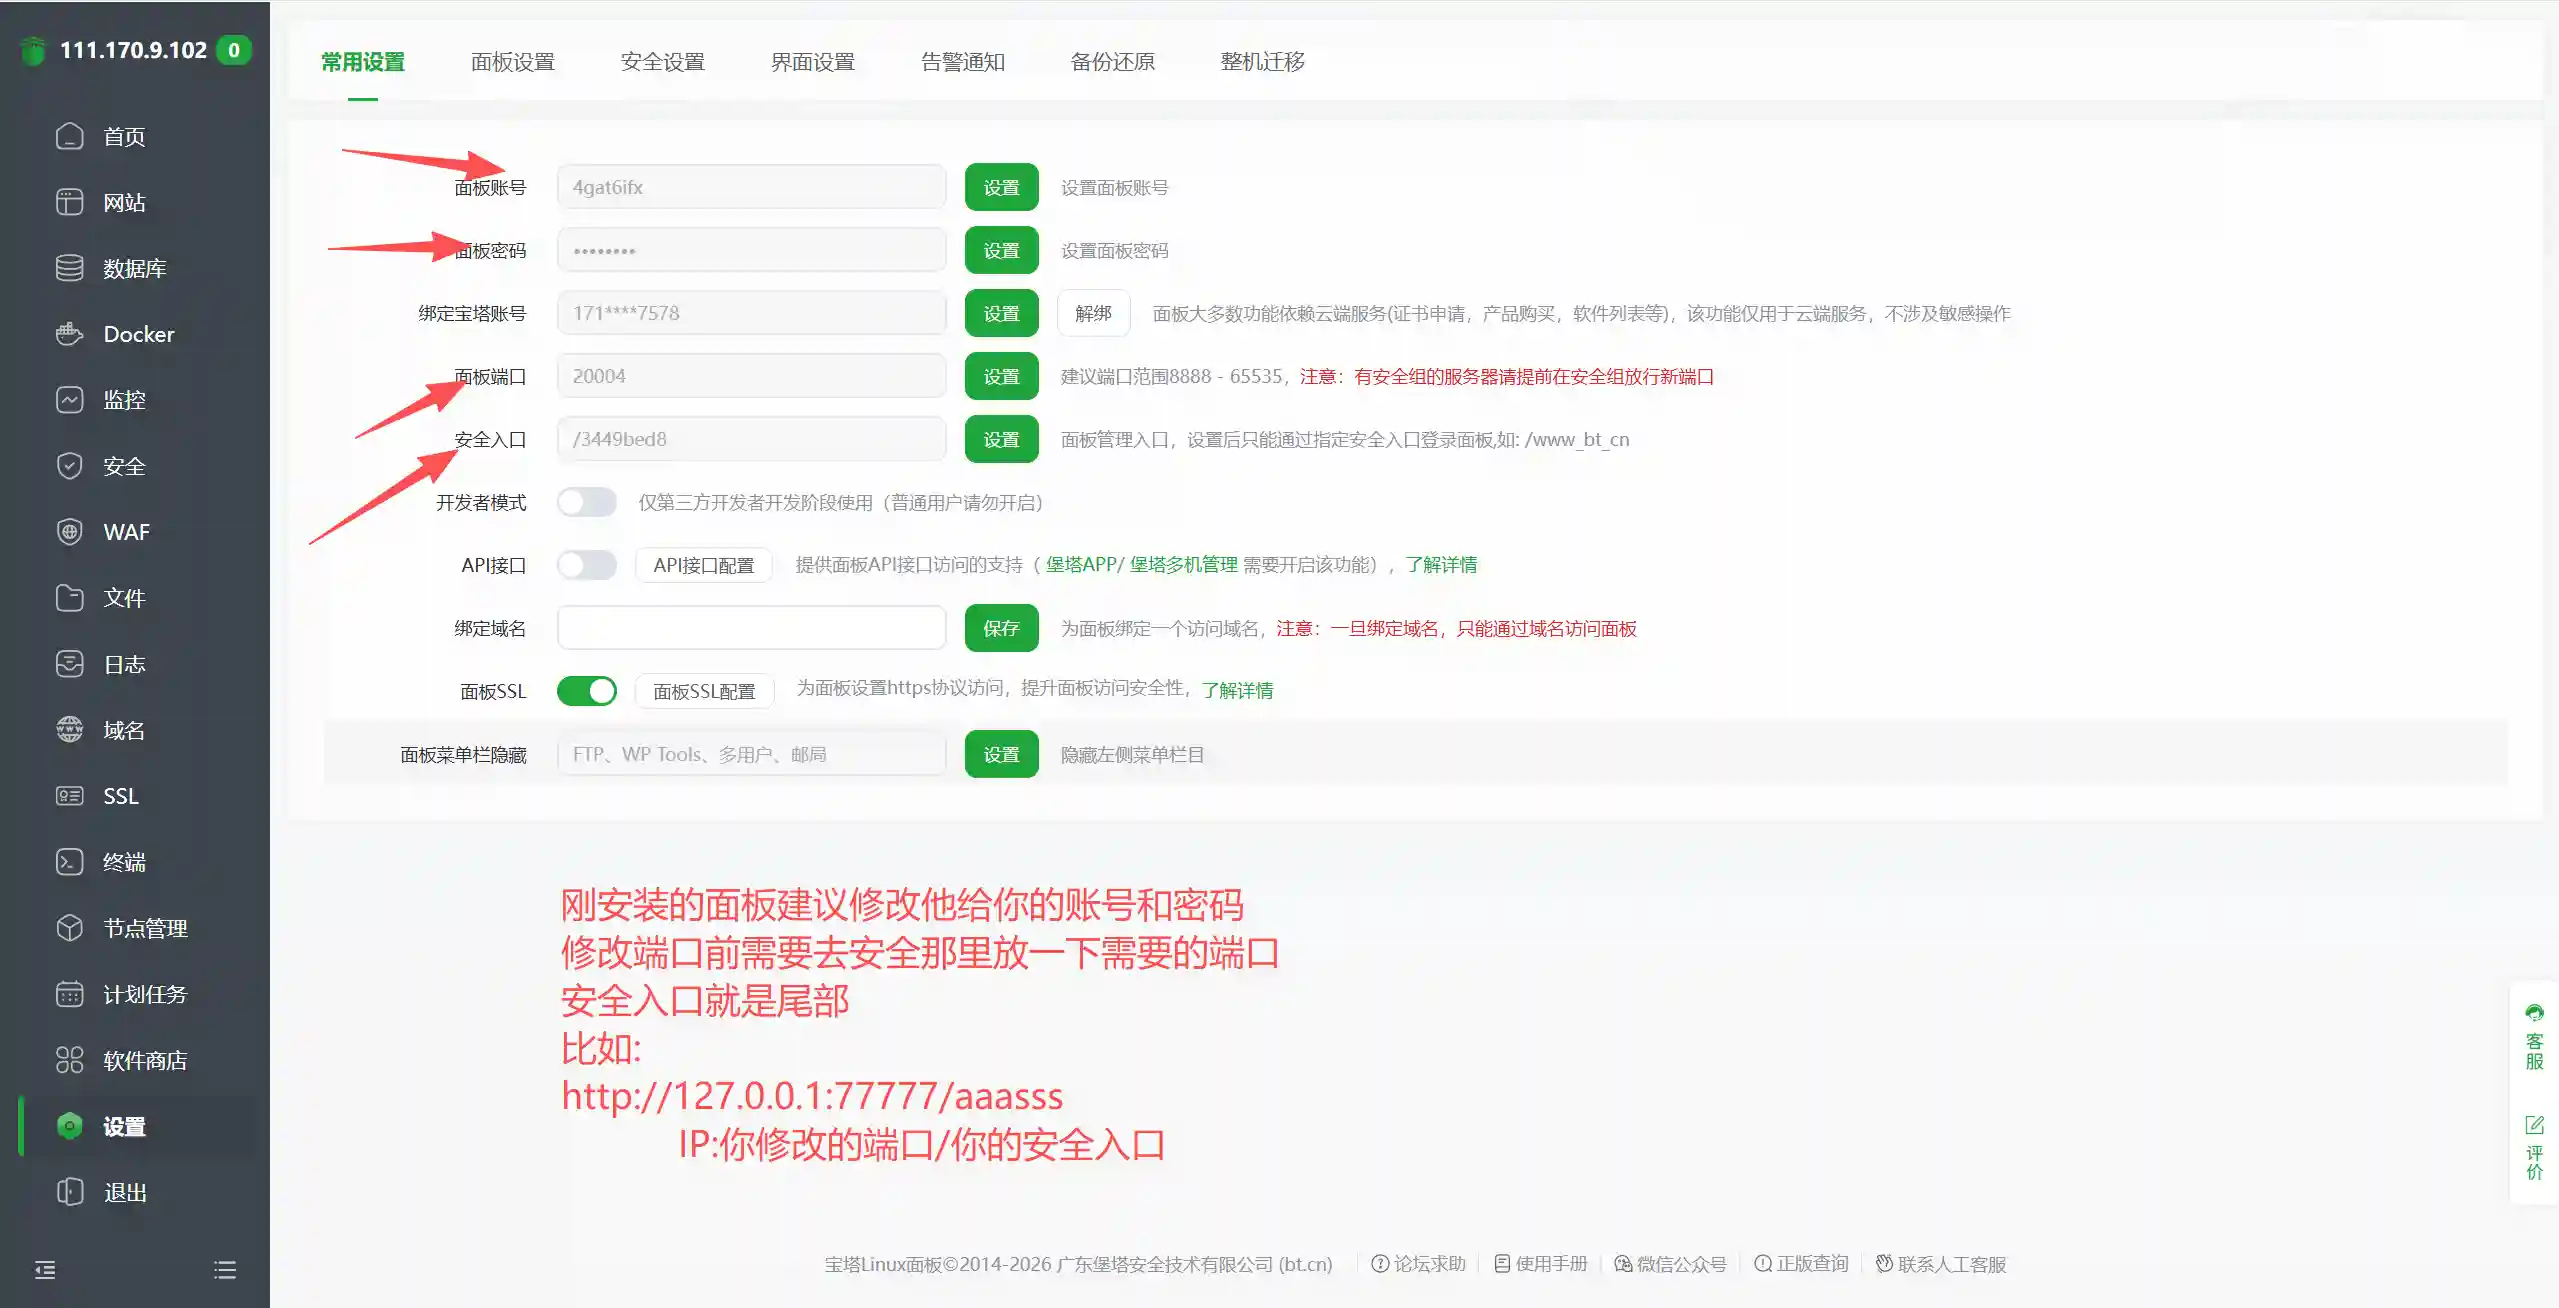
Task: Click 设置 button for 安全入口
Action: pyautogui.click(x=1001, y=439)
